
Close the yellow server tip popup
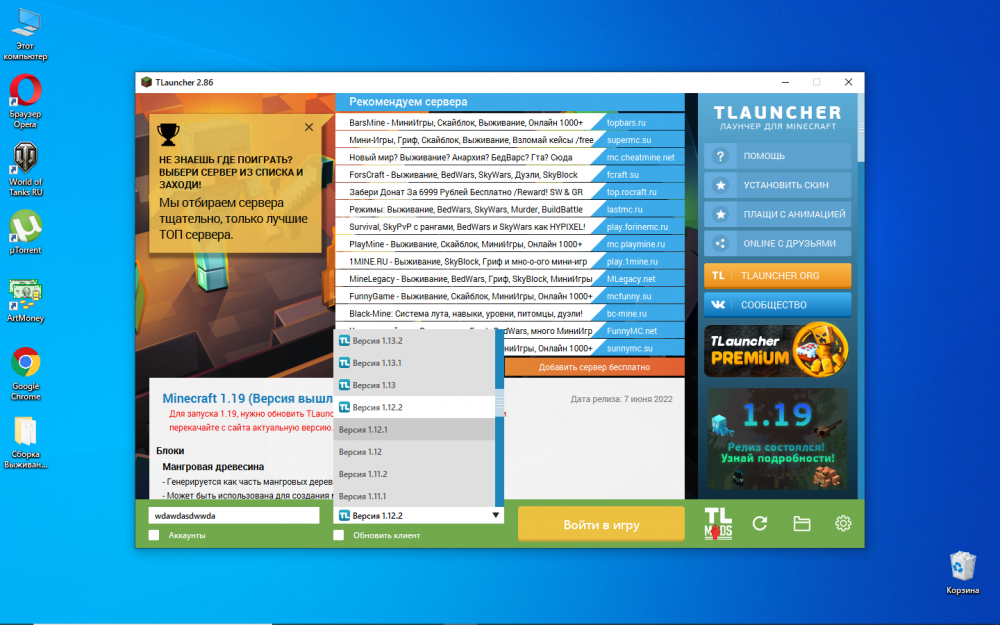pos(309,128)
